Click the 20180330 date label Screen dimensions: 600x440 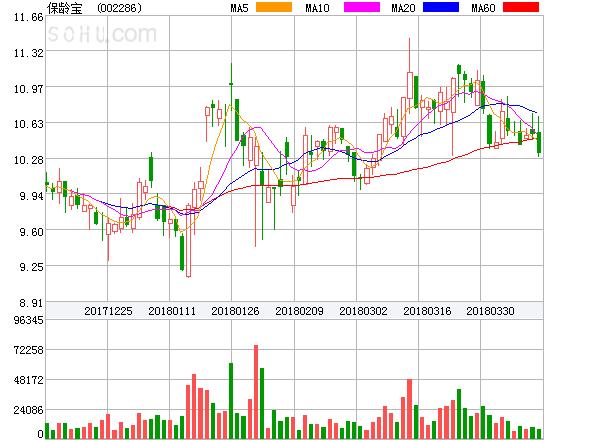click(490, 311)
